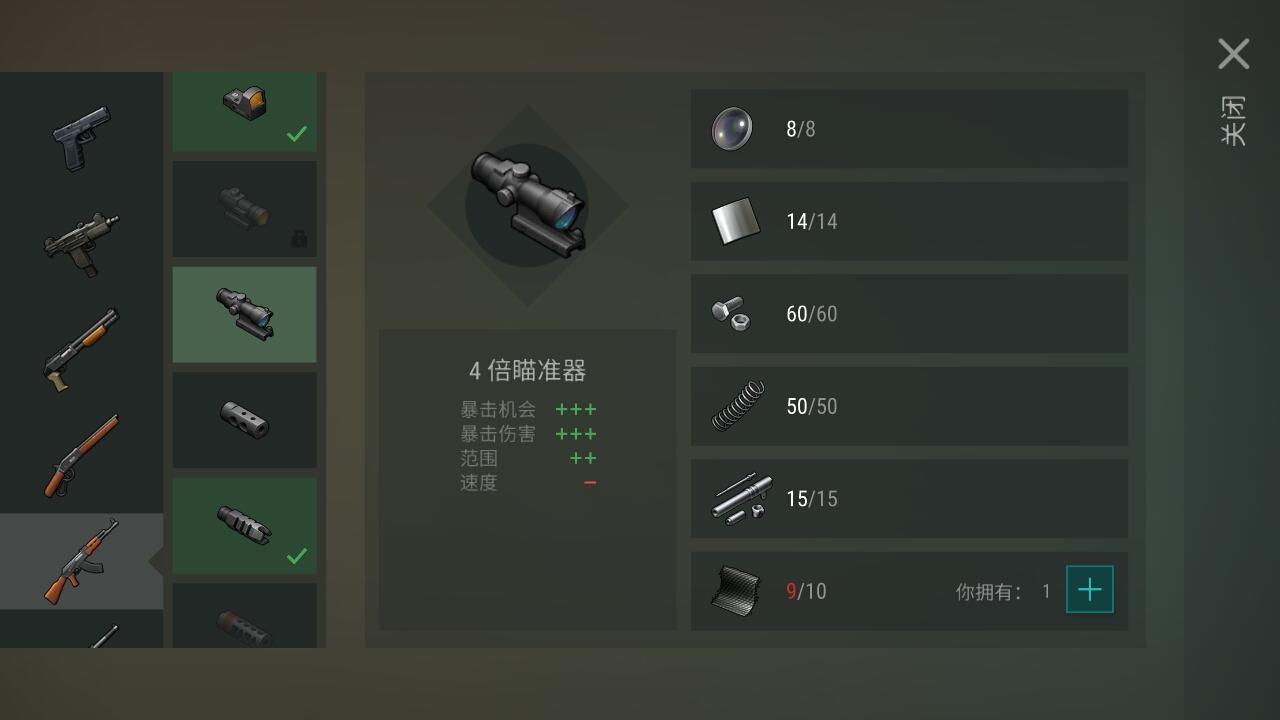Choose the 4x scope attachment
The height and width of the screenshot is (720, 1280).
[244, 314]
